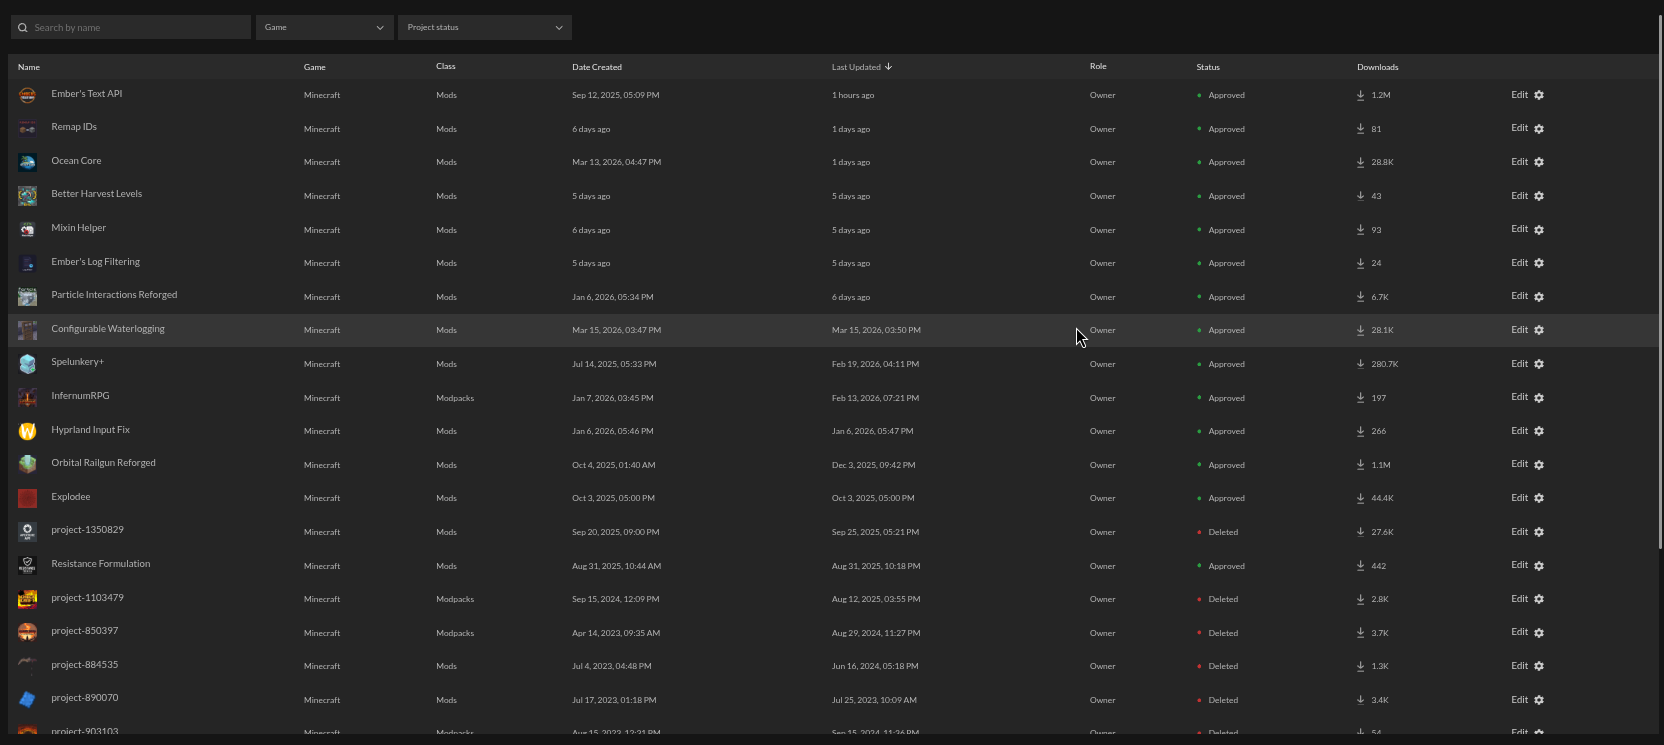Click download icon in Spelunkery+ row
Viewport: 1664px width, 745px height.
1360,364
